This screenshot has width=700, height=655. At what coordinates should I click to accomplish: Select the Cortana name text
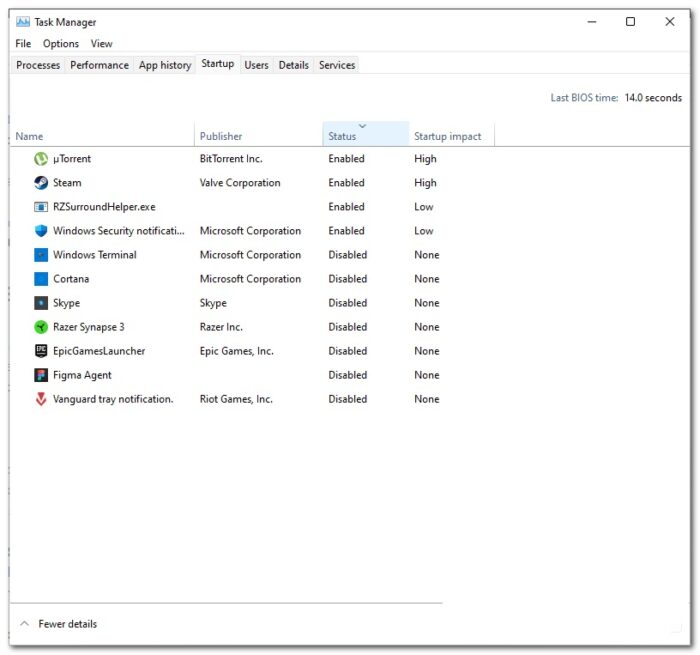click(71, 279)
